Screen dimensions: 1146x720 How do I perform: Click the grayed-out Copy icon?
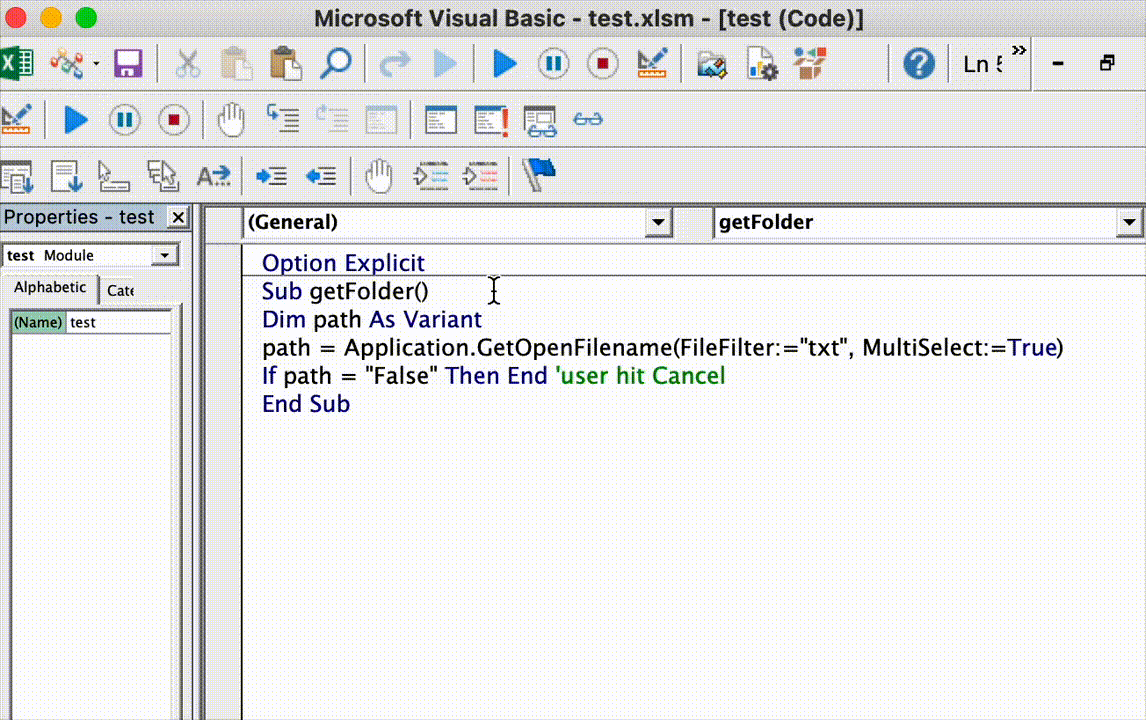tap(236, 64)
